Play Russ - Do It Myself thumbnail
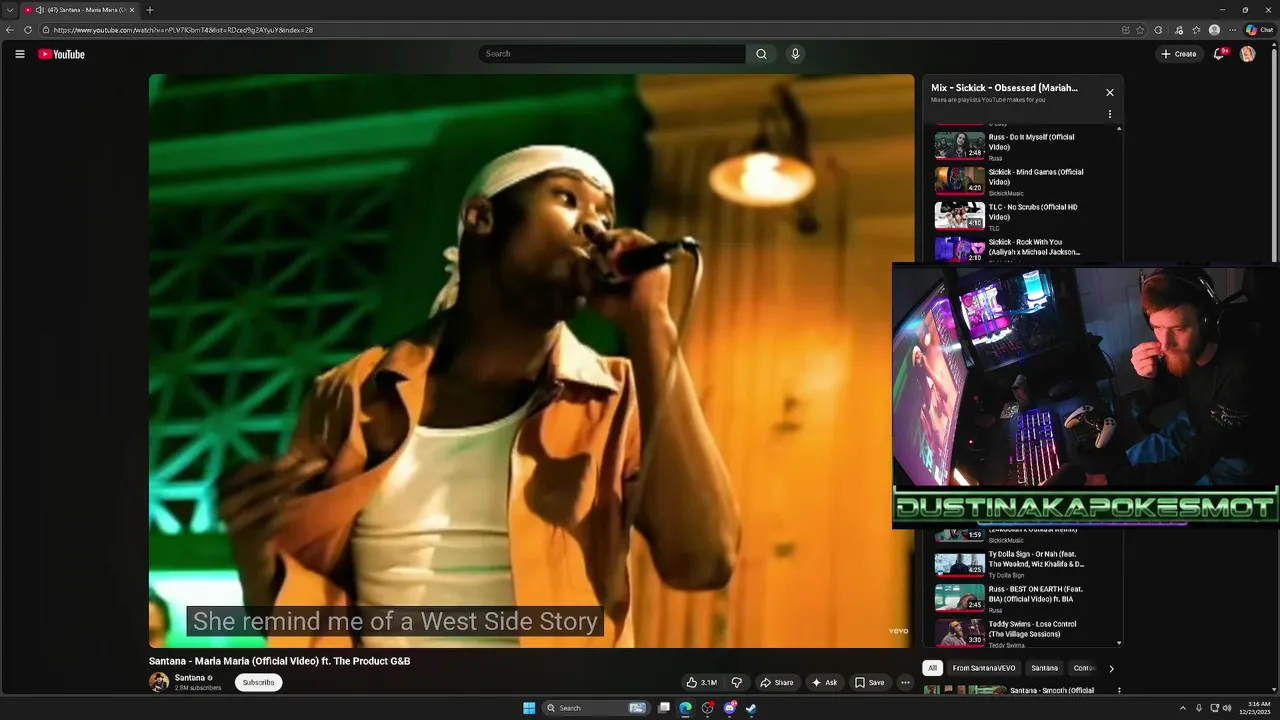1280x720 pixels. click(x=959, y=146)
